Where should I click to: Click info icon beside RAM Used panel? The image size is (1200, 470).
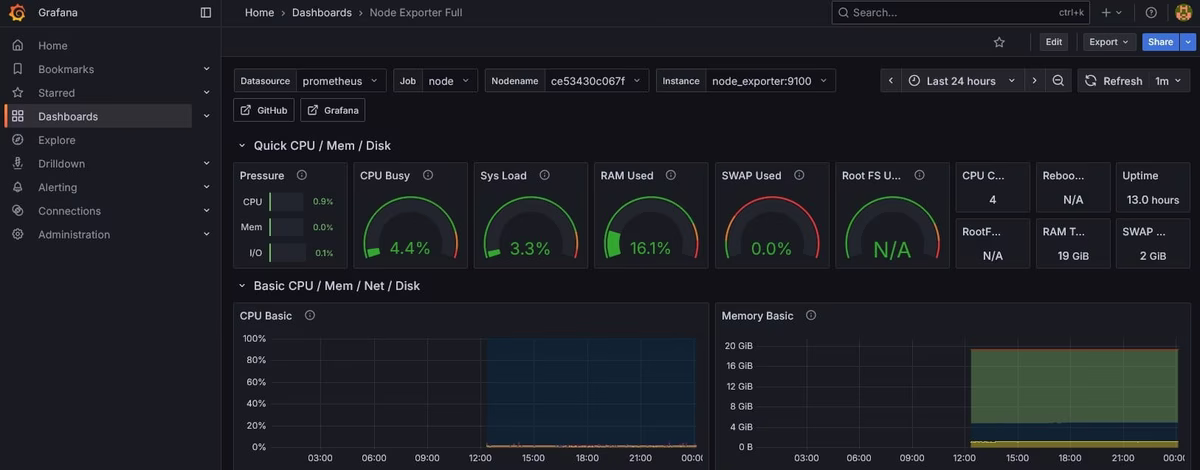(x=671, y=175)
